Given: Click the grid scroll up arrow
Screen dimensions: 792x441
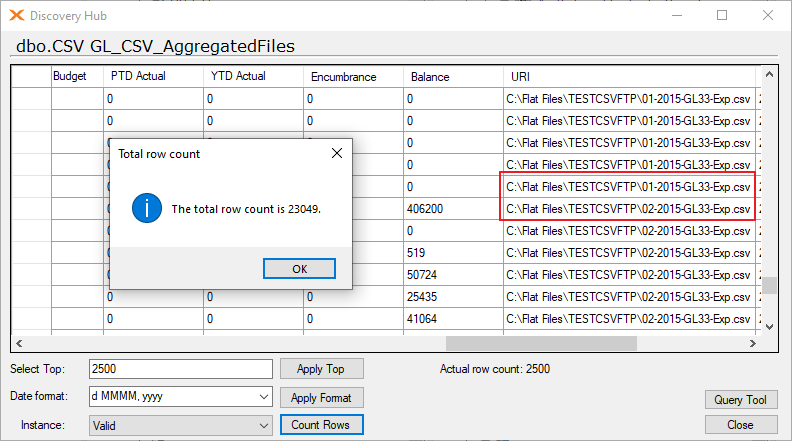Looking at the screenshot, I should click(769, 75).
